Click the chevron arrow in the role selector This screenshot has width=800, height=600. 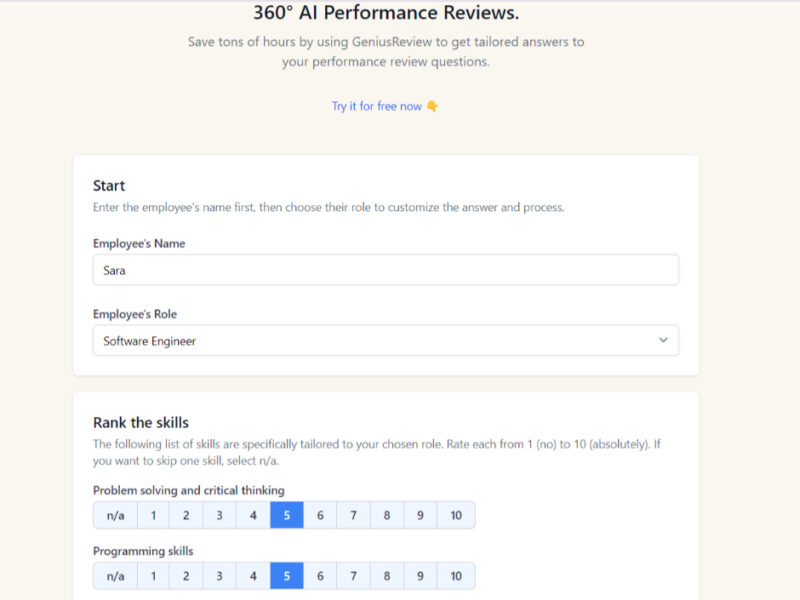coord(662,341)
